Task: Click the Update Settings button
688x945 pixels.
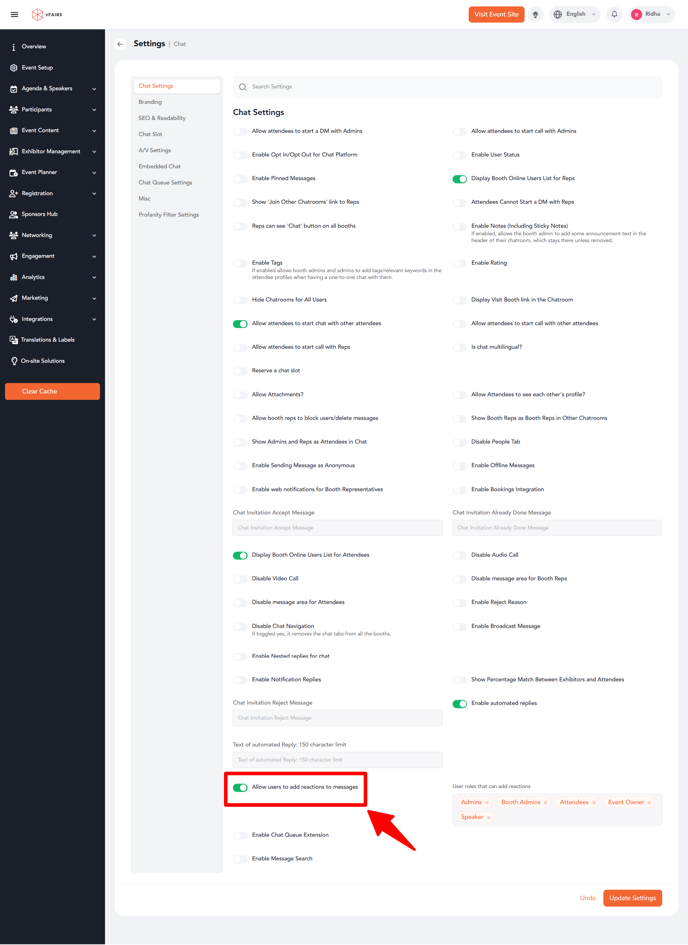Action: (x=632, y=898)
